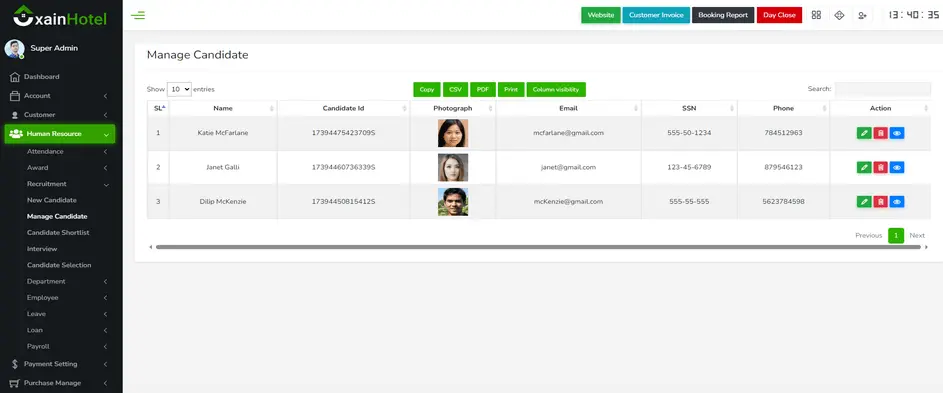Sort by the Candidate Id column

tap(343, 108)
